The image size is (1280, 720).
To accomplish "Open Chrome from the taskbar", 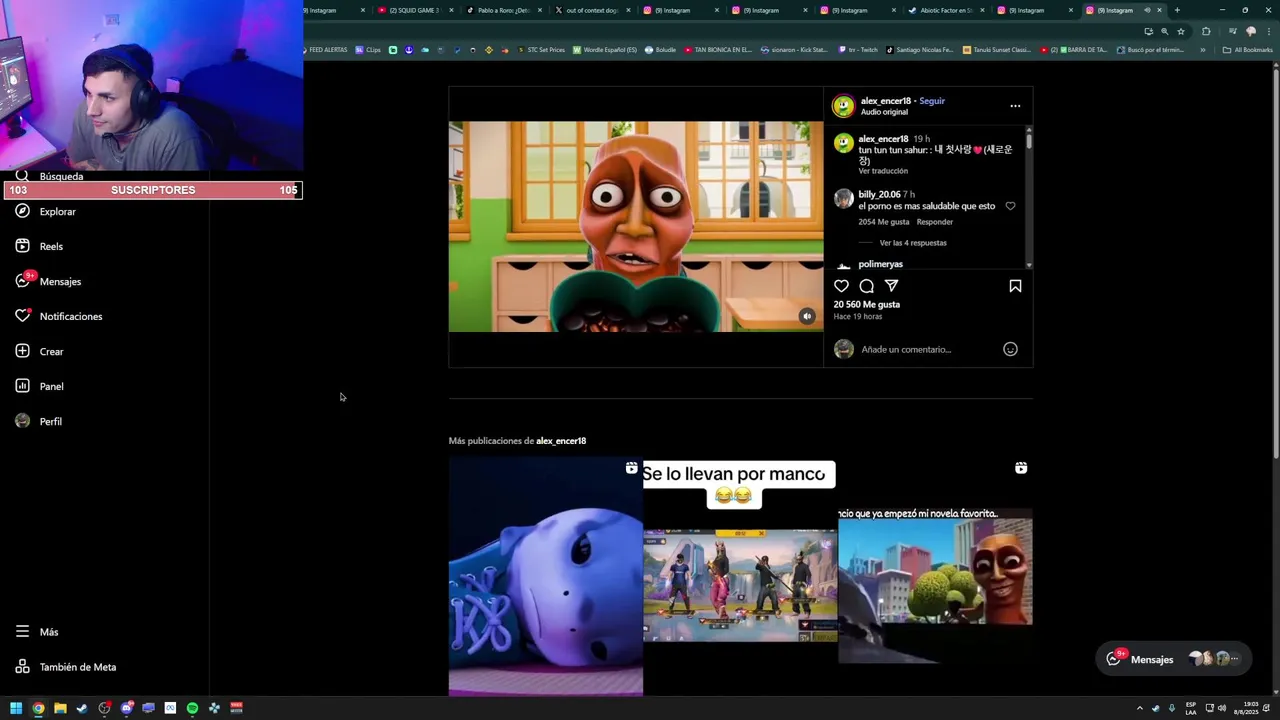I will (x=38, y=708).
